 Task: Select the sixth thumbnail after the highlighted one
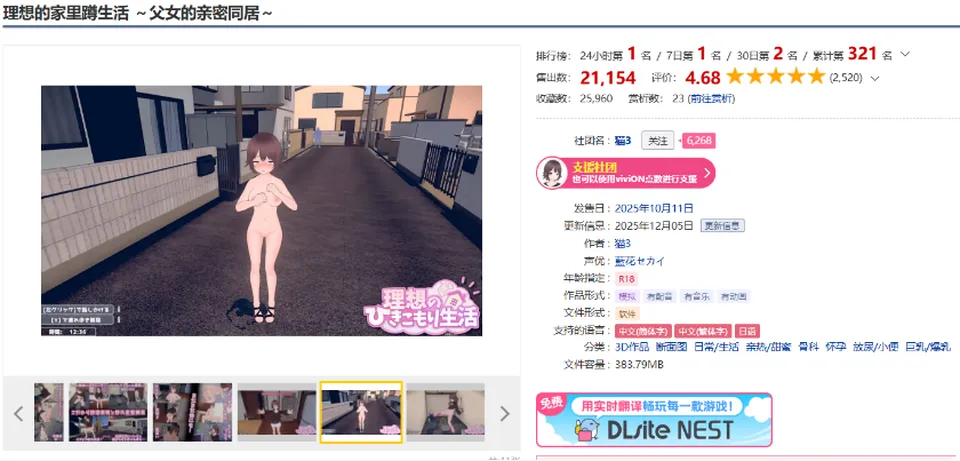(446, 413)
